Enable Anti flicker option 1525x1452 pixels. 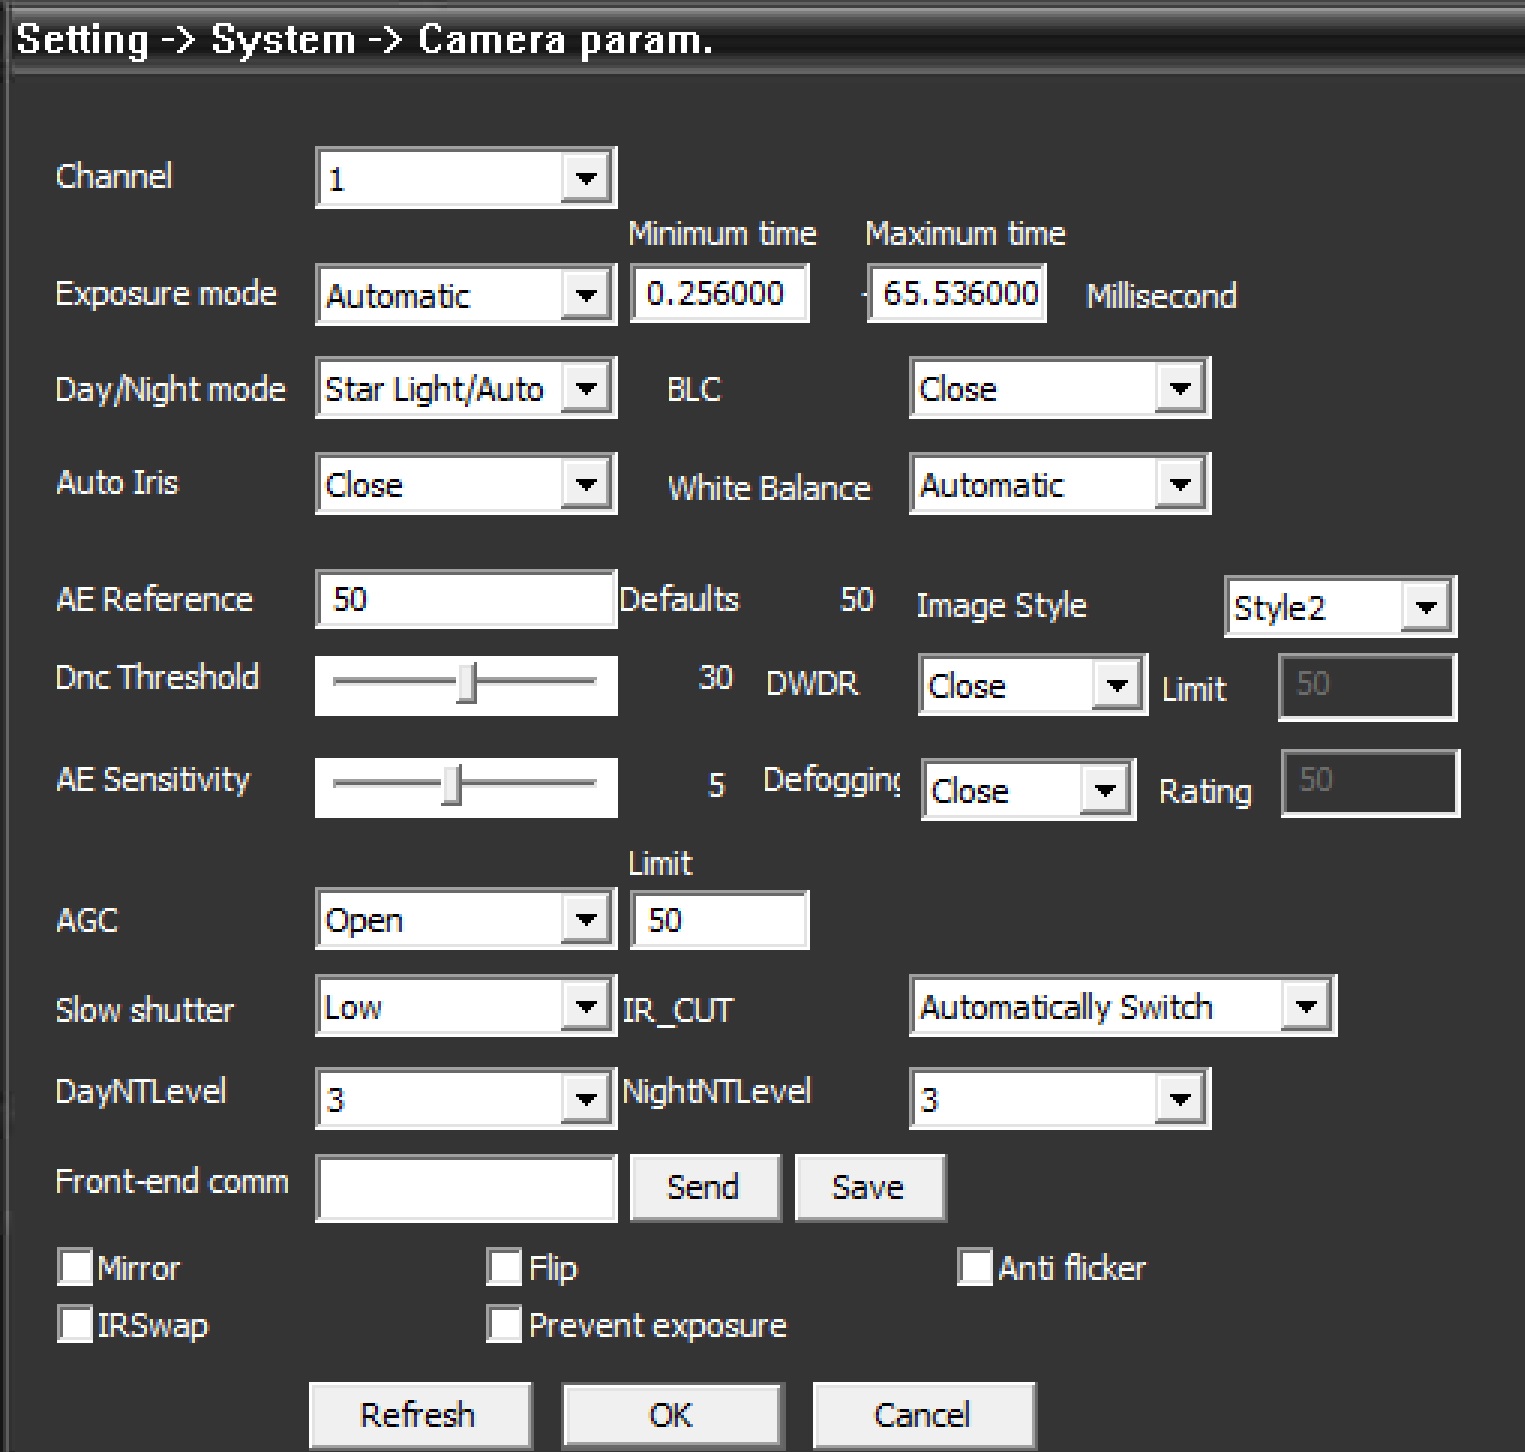pyautogui.click(x=975, y=1267)
